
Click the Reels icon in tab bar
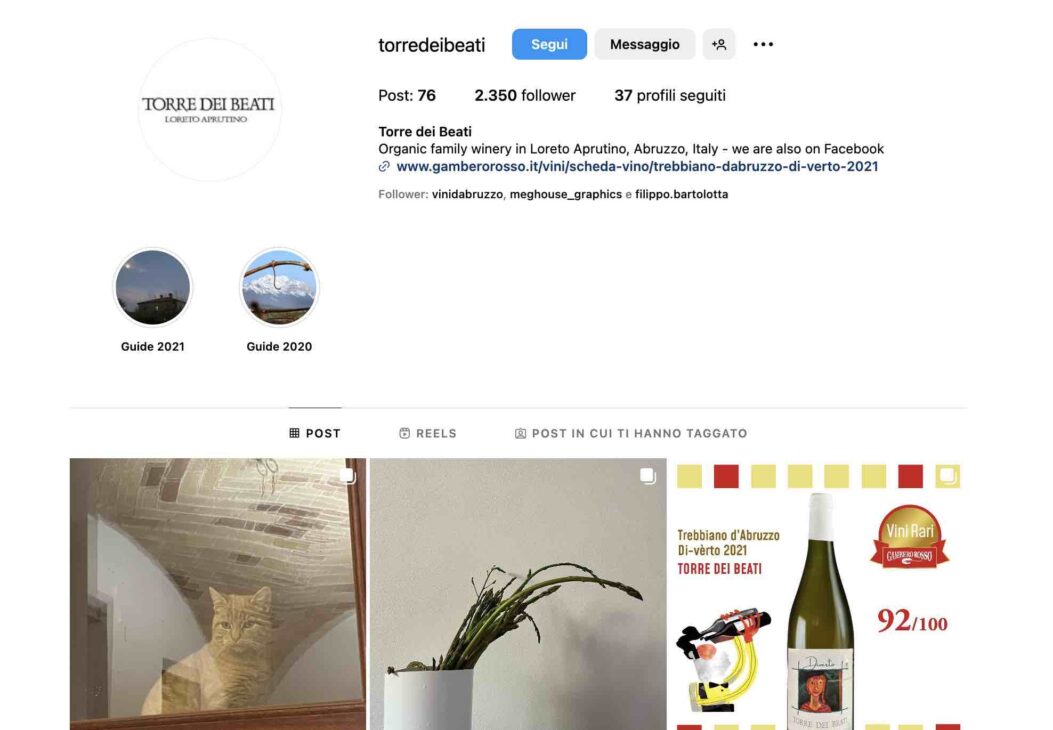[x=404, y=433]
